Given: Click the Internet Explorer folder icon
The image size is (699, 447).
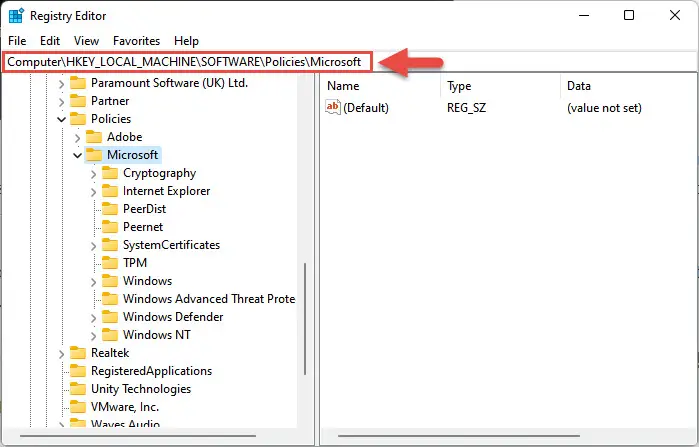Looking at the screenshot, I should point(110,191).
